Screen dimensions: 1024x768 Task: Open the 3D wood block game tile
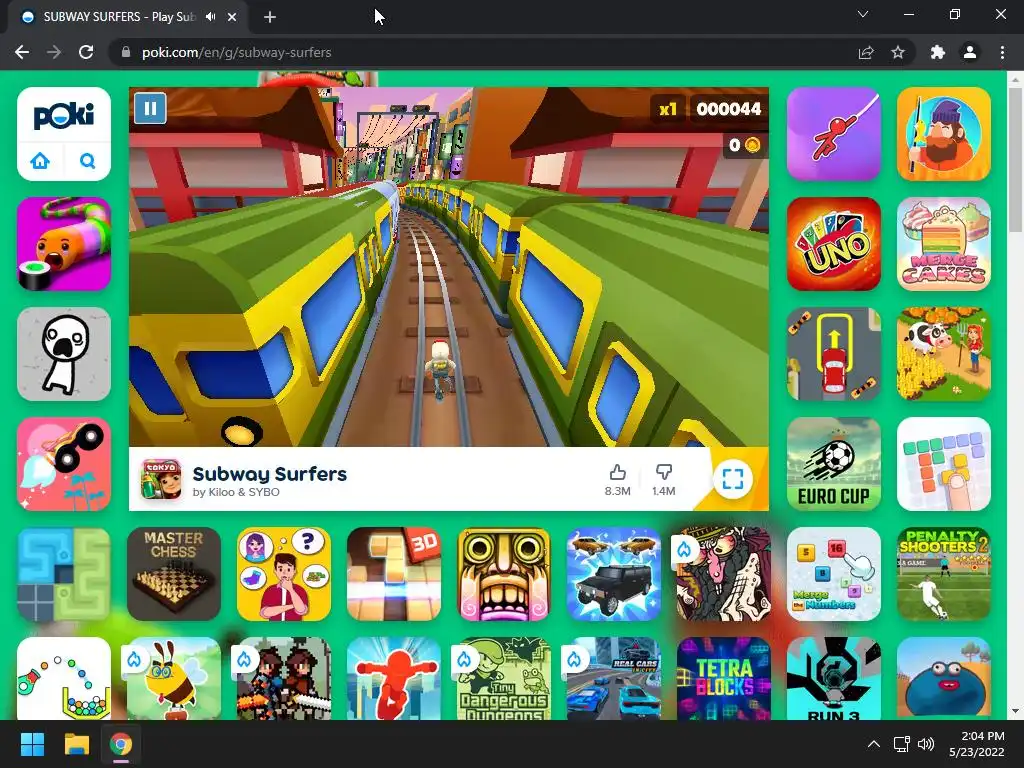click(394, 574)
